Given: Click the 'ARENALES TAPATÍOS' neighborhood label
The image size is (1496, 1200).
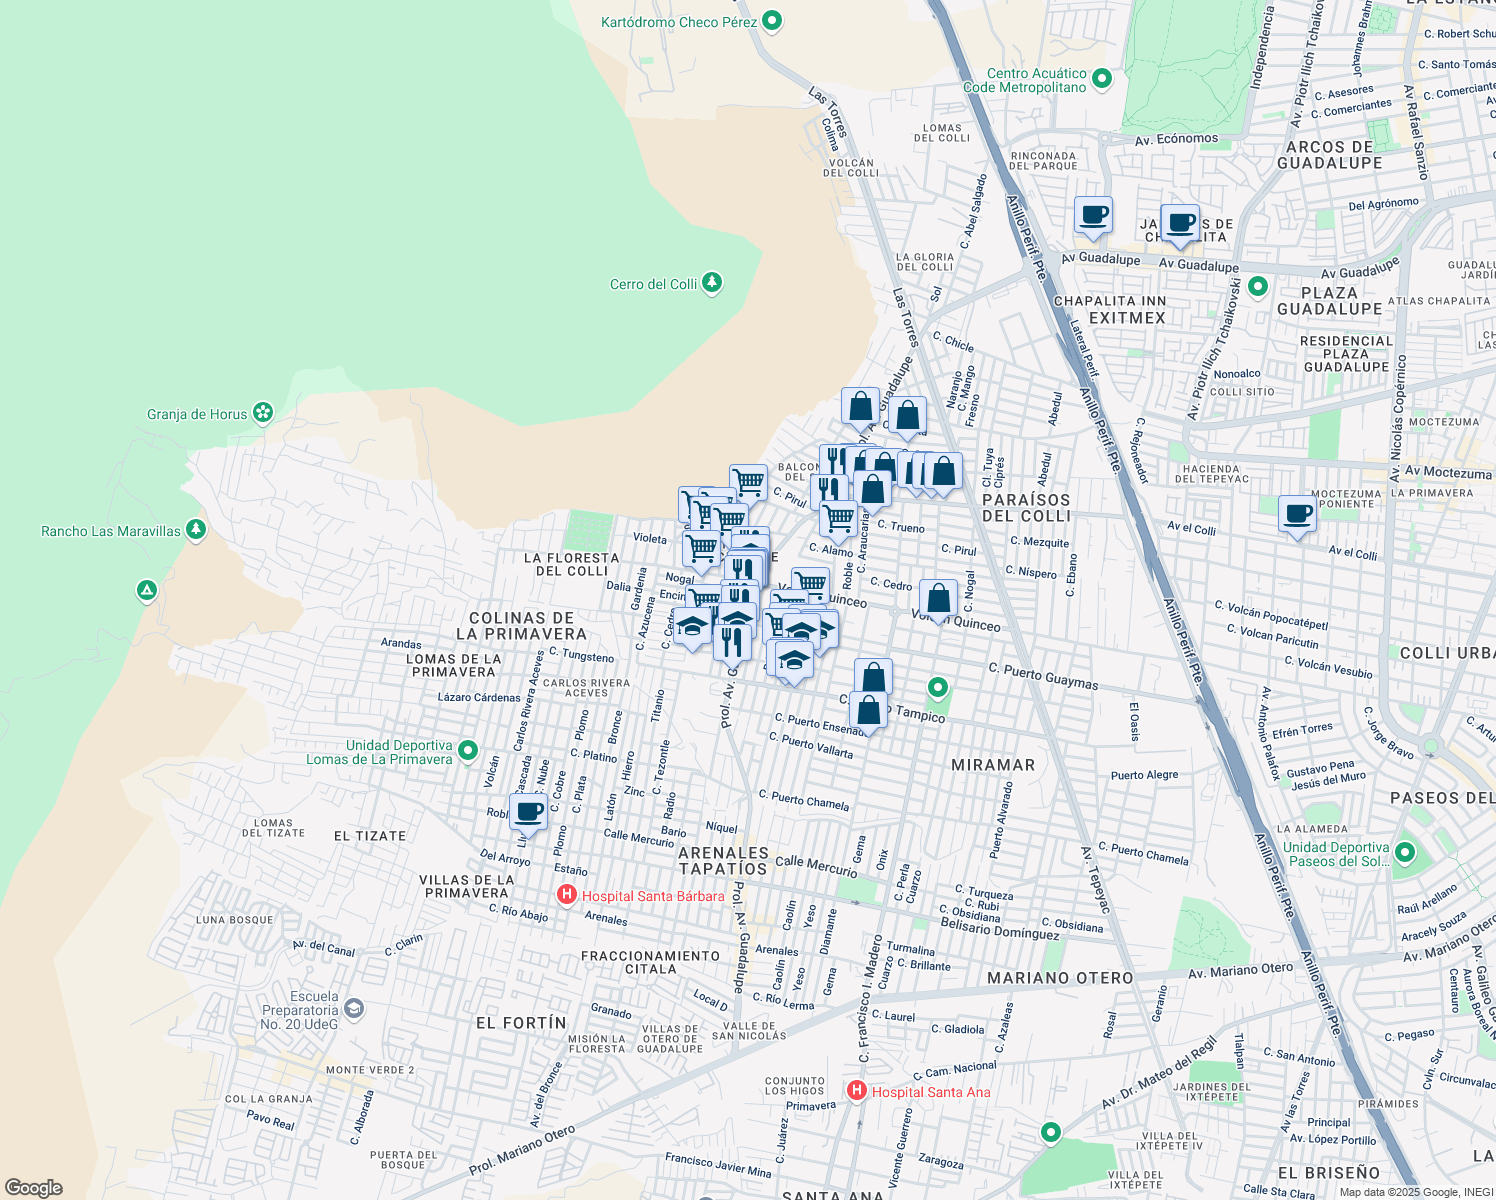Looking at the screenshot, I should click(723, 861).
